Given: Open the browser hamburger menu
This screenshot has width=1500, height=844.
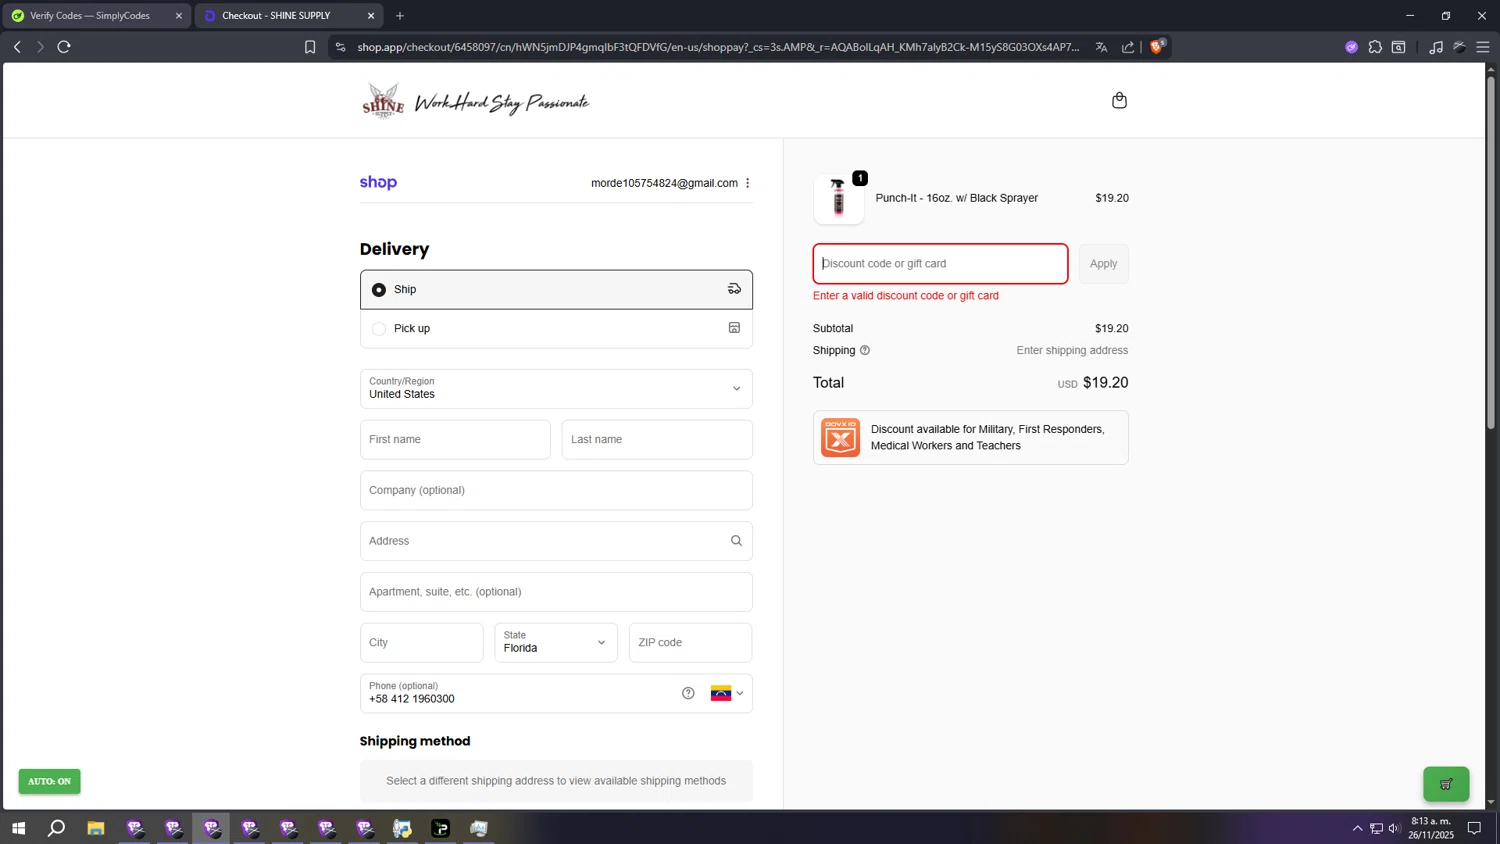Looking at the screenshot, I should point(1483,47).
